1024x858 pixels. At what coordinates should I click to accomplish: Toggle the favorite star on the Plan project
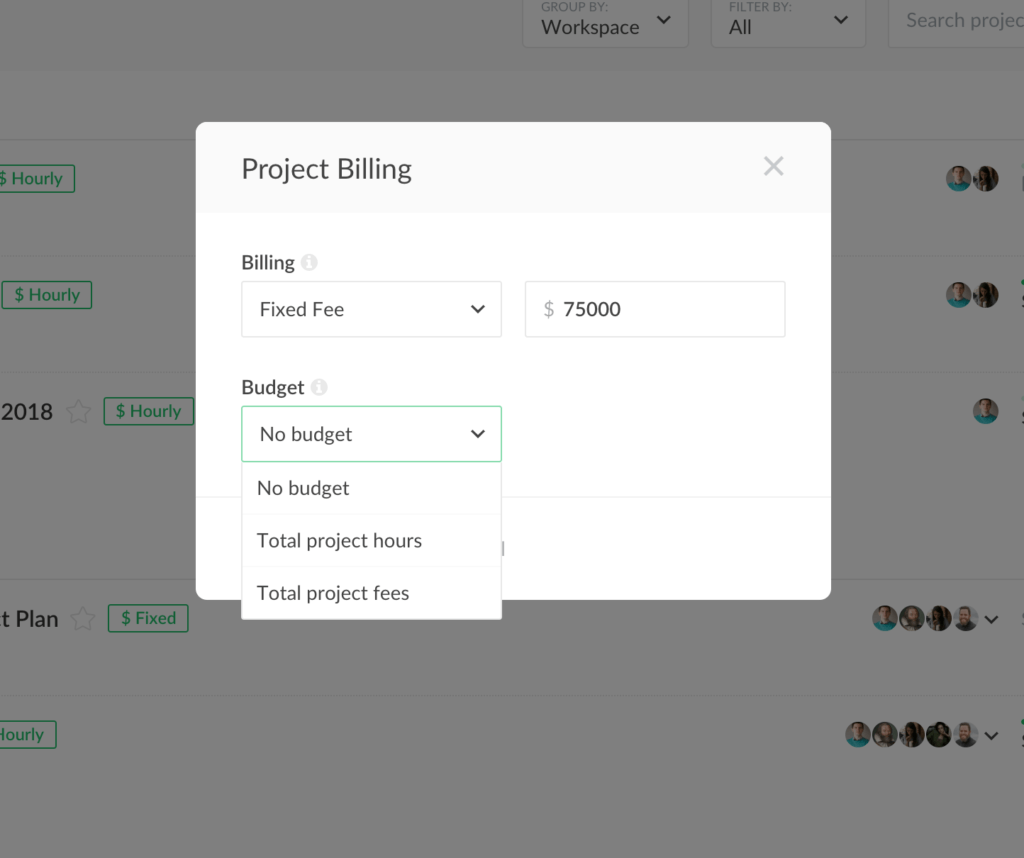[x=82, y=618]
